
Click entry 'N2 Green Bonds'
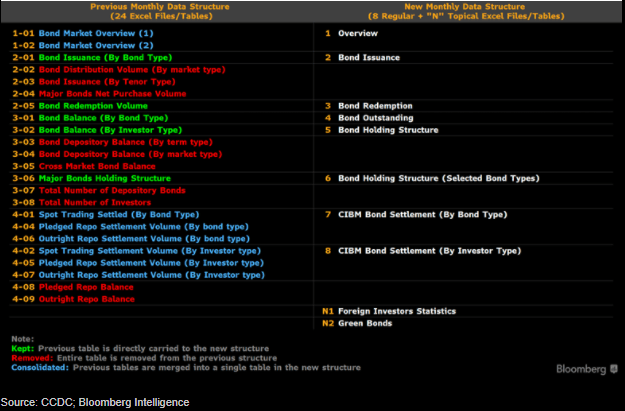pos(357,323)
